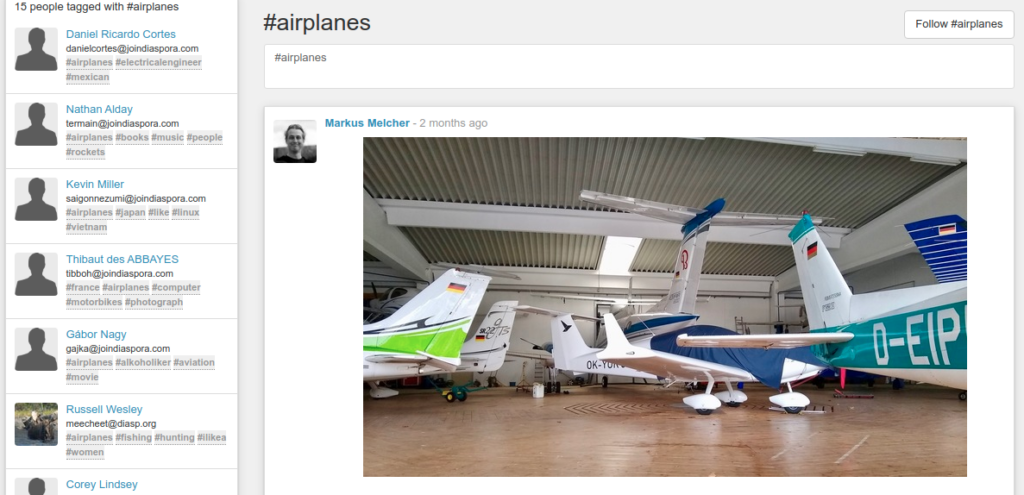This screenshot has width=1024, height=495.
Task: Open Markus Melcher's profile link
Action: [367, 123]
